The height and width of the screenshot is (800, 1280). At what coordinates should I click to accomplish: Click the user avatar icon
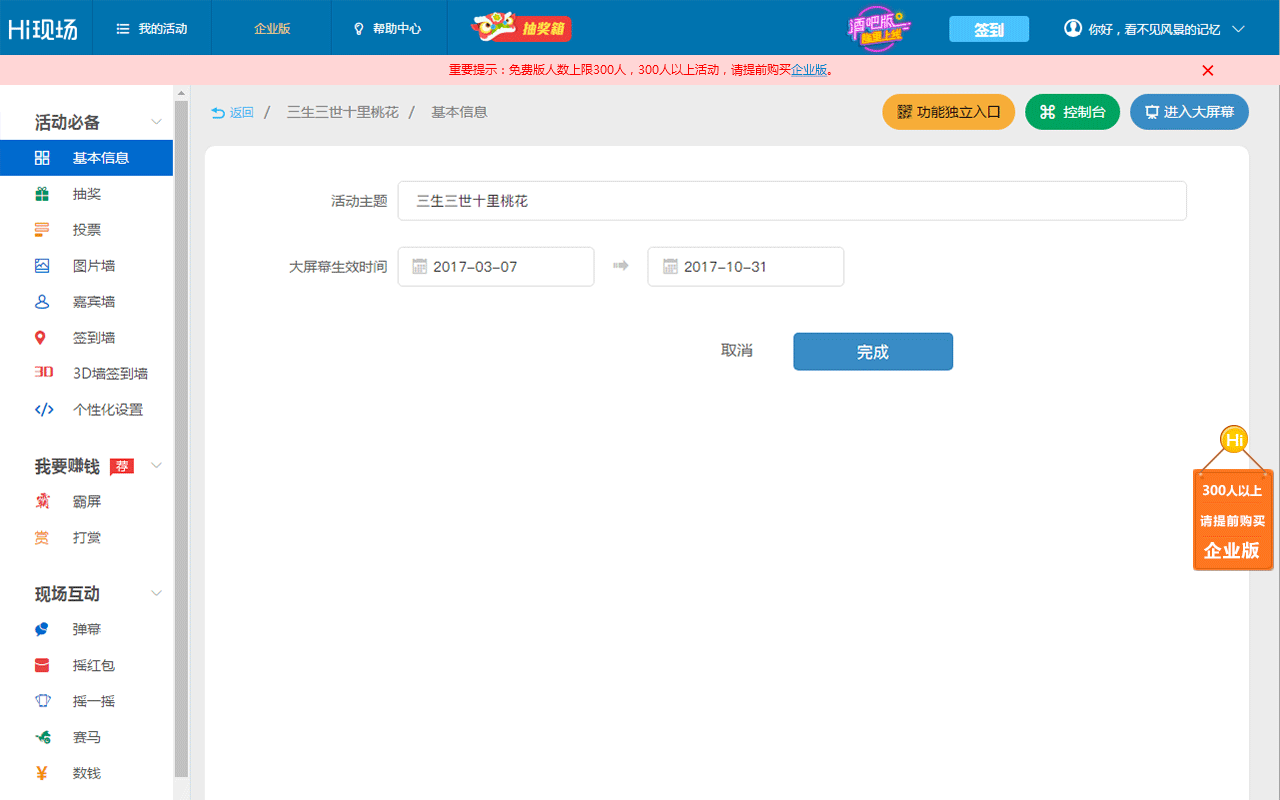point(1073,28)
